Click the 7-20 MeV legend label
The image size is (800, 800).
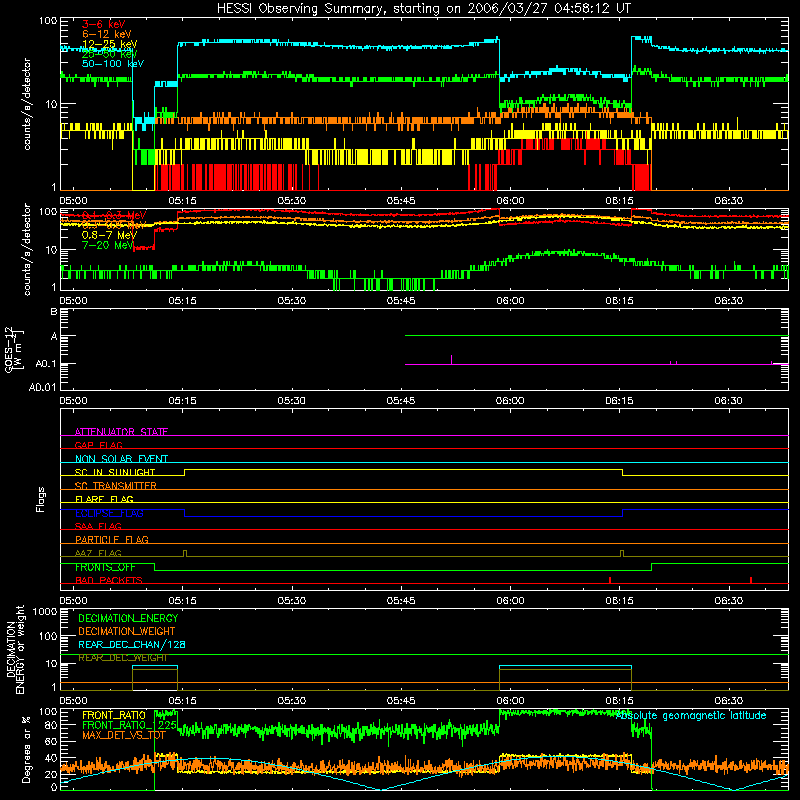(107, 245)
